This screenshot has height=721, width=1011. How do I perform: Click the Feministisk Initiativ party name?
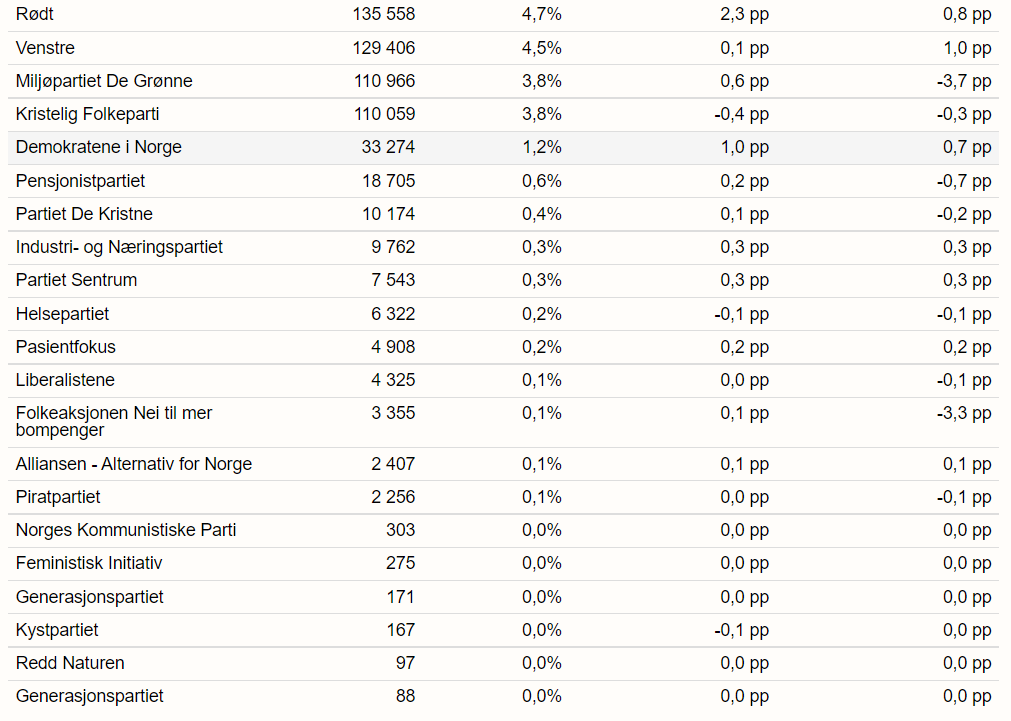[x=89, y=563]
